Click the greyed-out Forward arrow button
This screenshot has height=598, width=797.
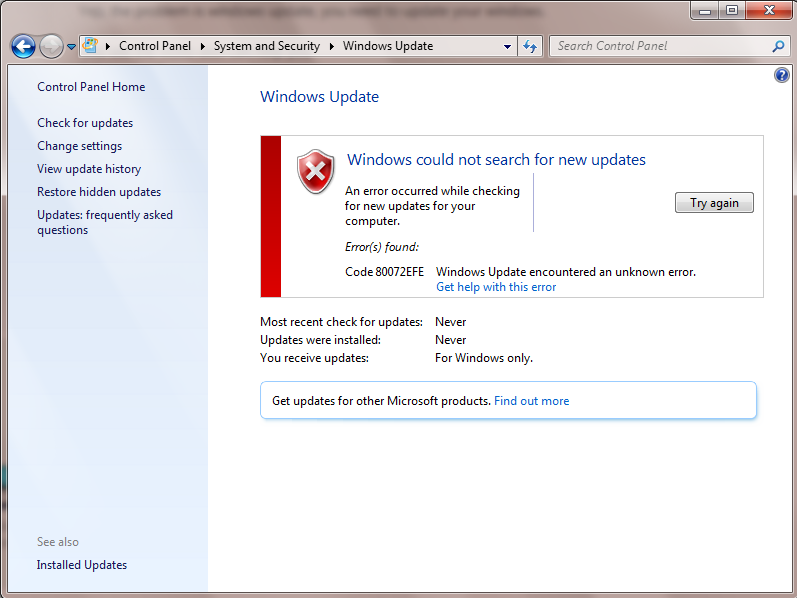[x=51, y=47]
